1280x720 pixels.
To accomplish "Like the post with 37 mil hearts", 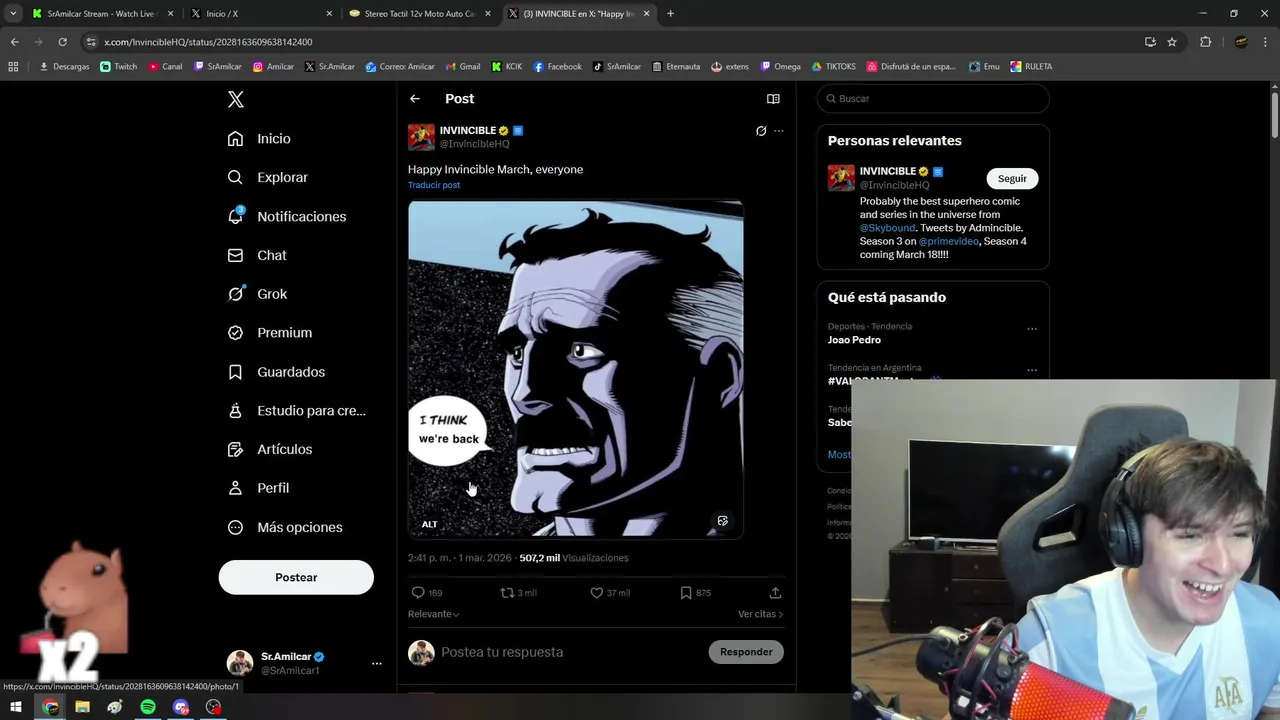I will (x=597, y=593).
